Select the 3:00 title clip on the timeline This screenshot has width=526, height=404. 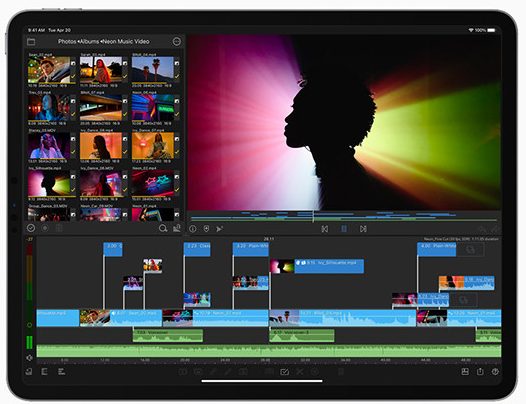tap(113, 249)
